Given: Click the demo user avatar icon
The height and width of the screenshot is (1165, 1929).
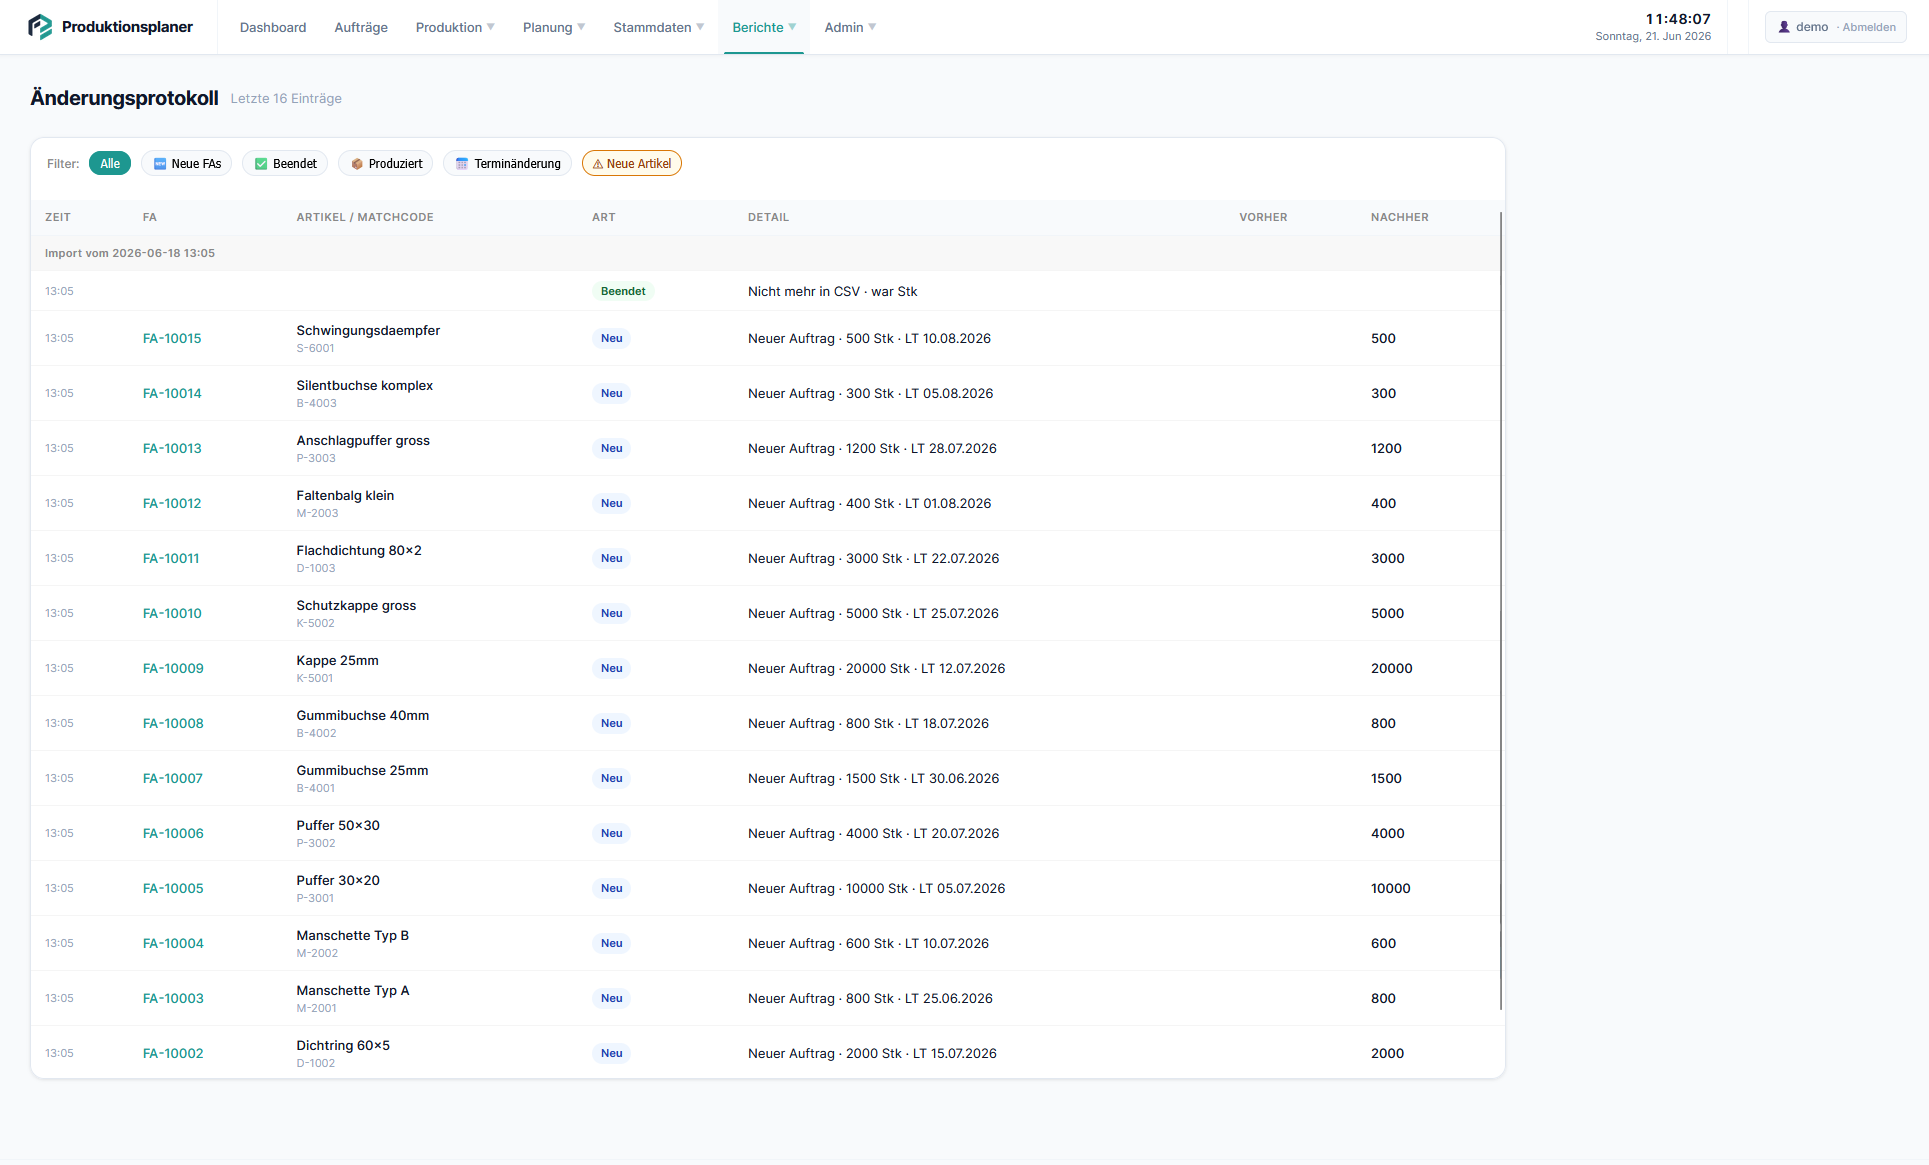Looking at the screenshot, I should pyautogui.click(x=1784, y=27).
